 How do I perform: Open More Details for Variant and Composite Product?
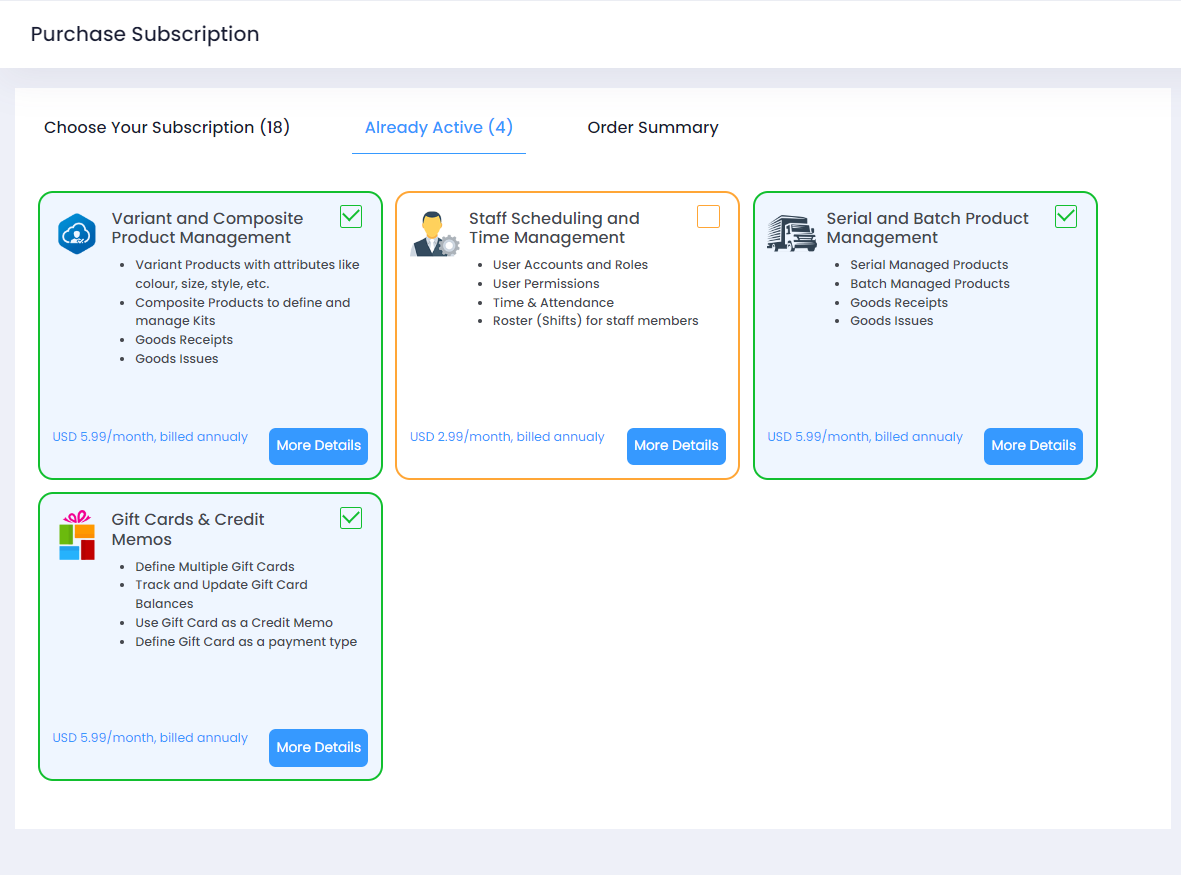[318, 446]
